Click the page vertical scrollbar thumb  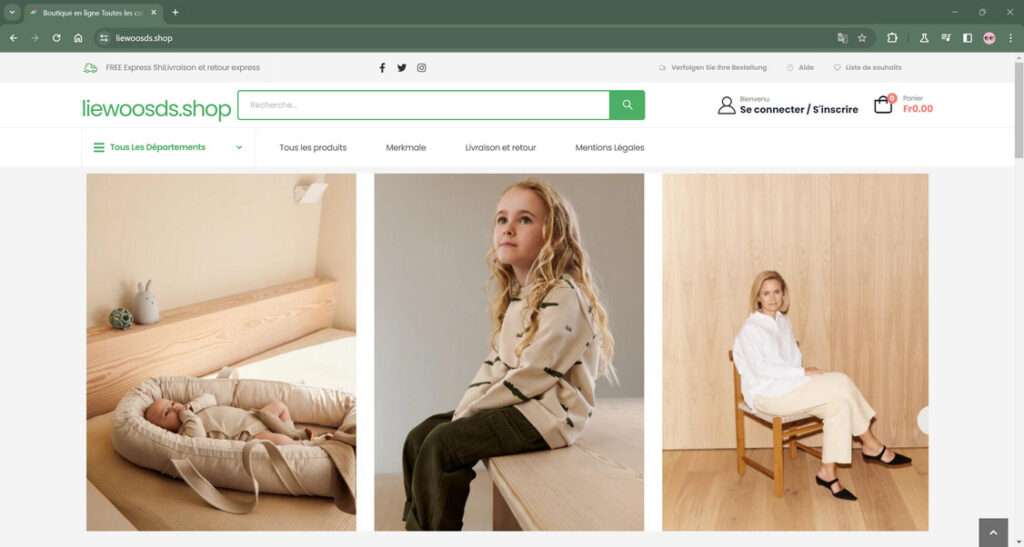(1019, 110)
